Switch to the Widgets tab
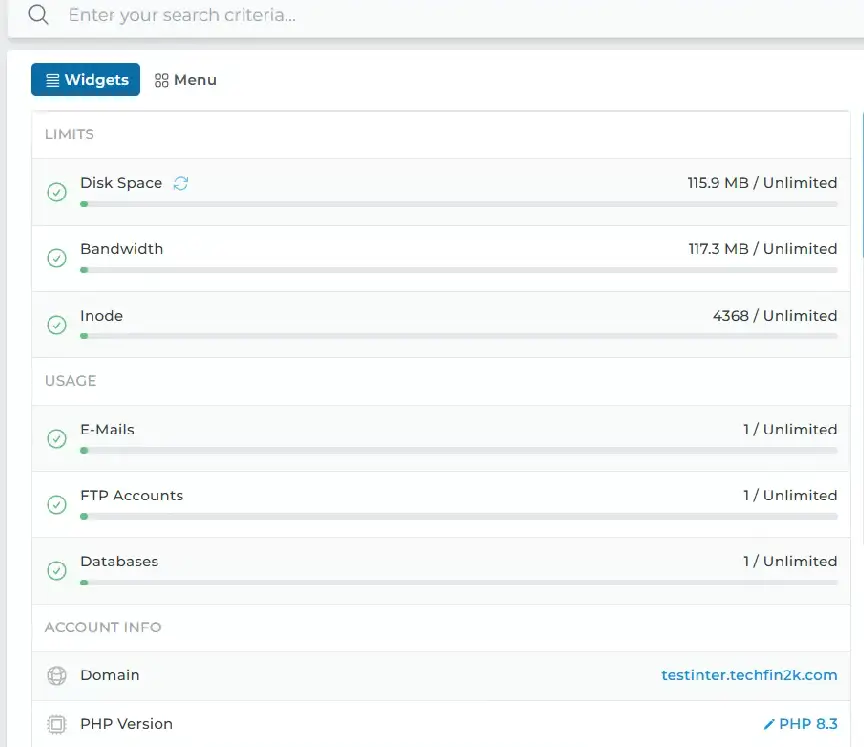This screenshot has width=864, height=747. [x=85, y=79]
